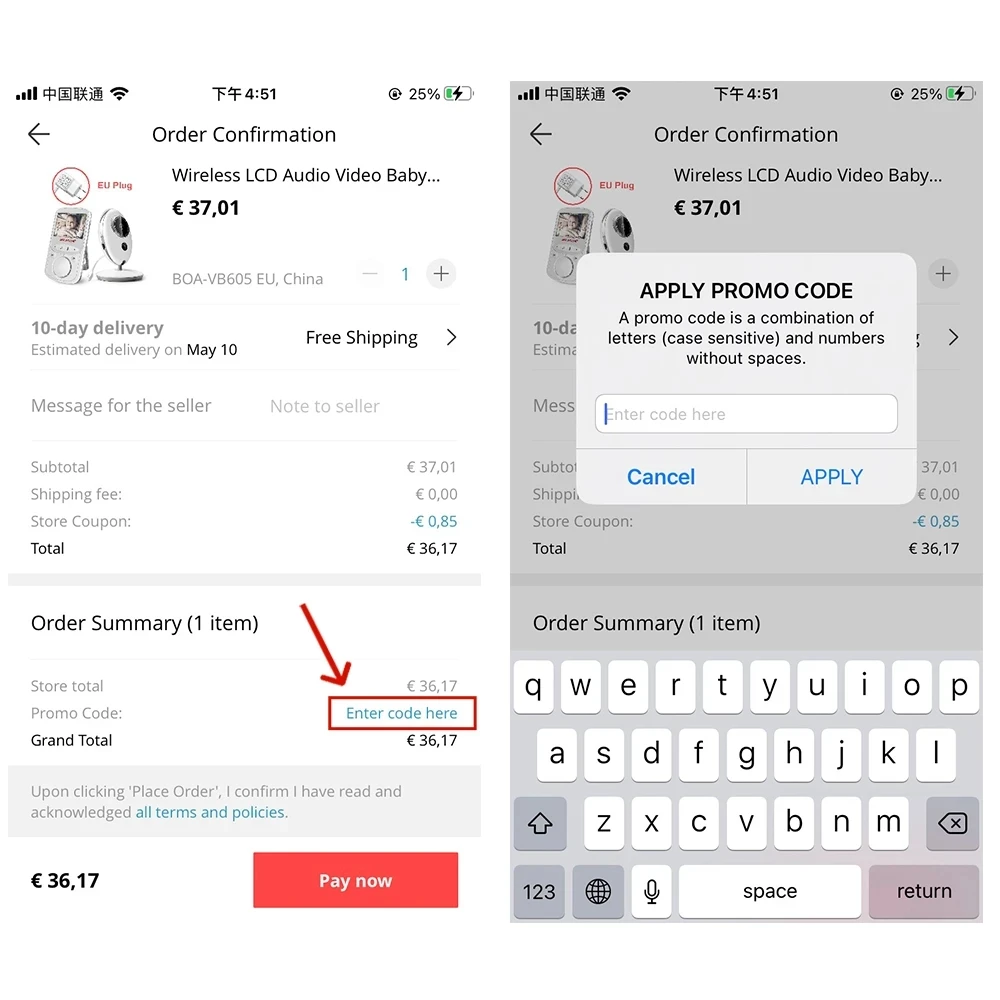Screen dimensions: 1000x1000
Task: Decrease quantity with the minus button
Action: [x=370, y=274]
